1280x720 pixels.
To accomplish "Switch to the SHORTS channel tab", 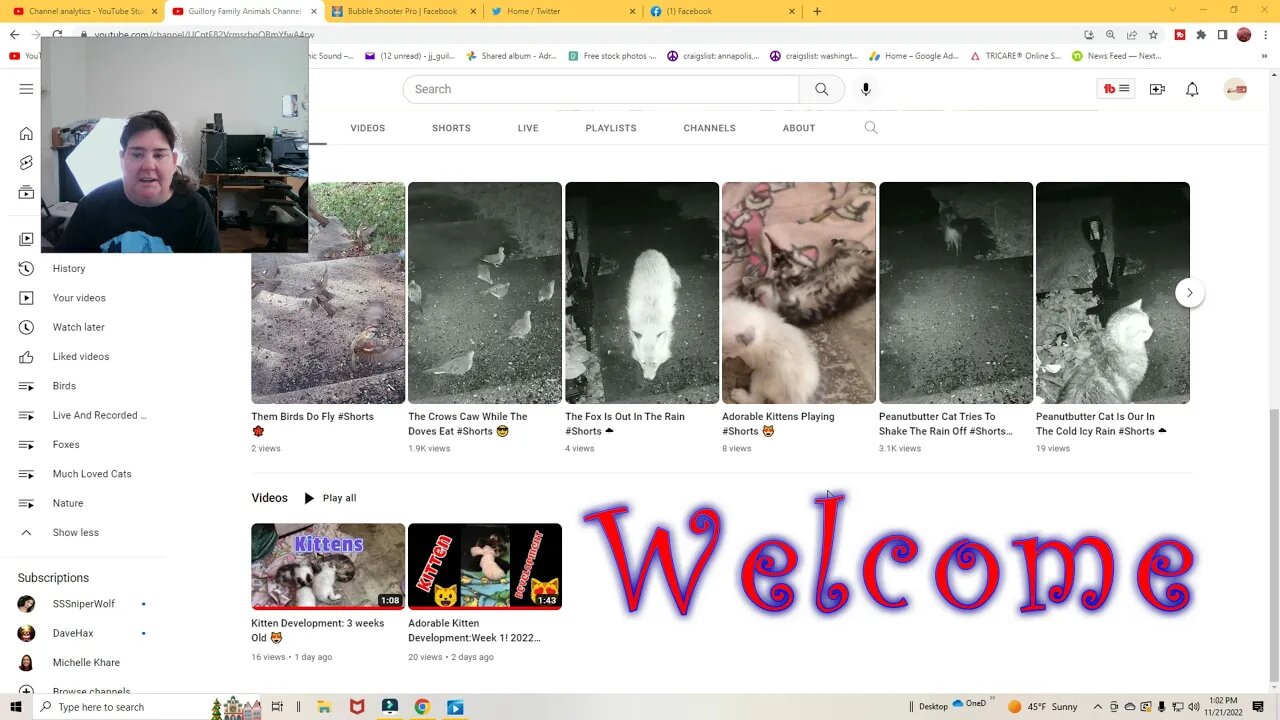I will tap(451, 128).
